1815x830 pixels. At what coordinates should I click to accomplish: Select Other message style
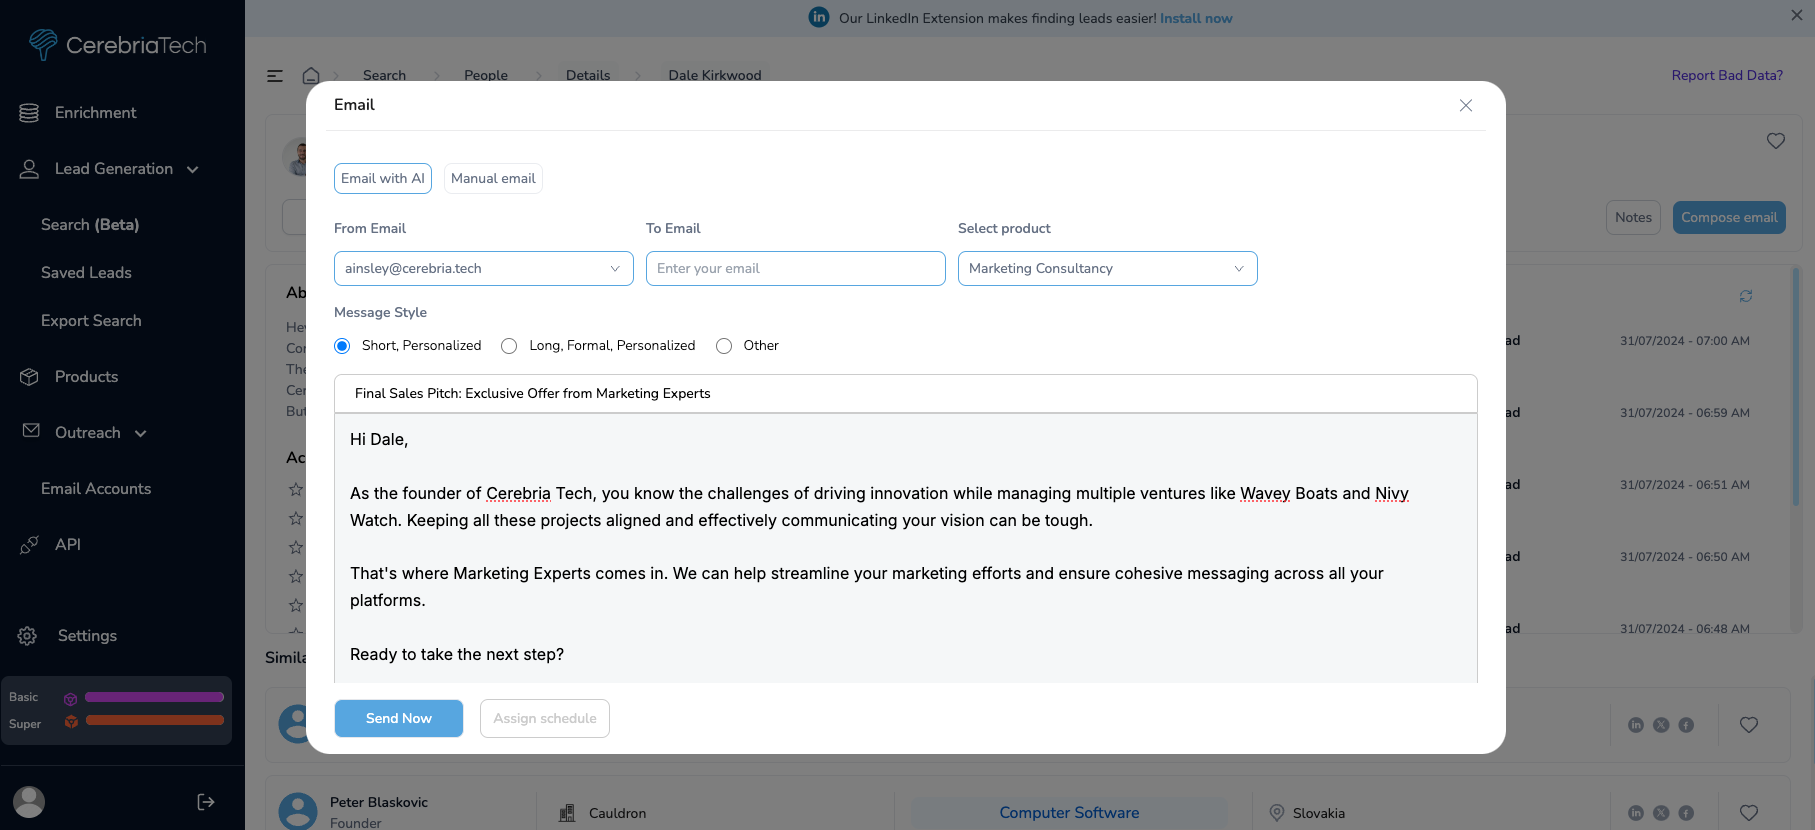coord(724,346)
